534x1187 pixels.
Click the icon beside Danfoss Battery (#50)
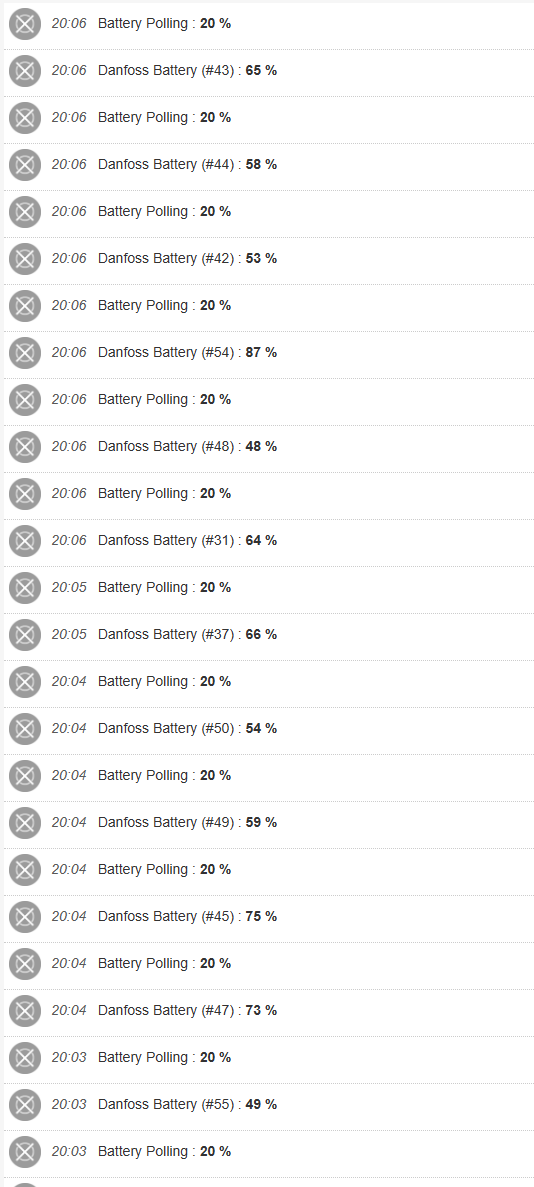[x=25, y=728]
